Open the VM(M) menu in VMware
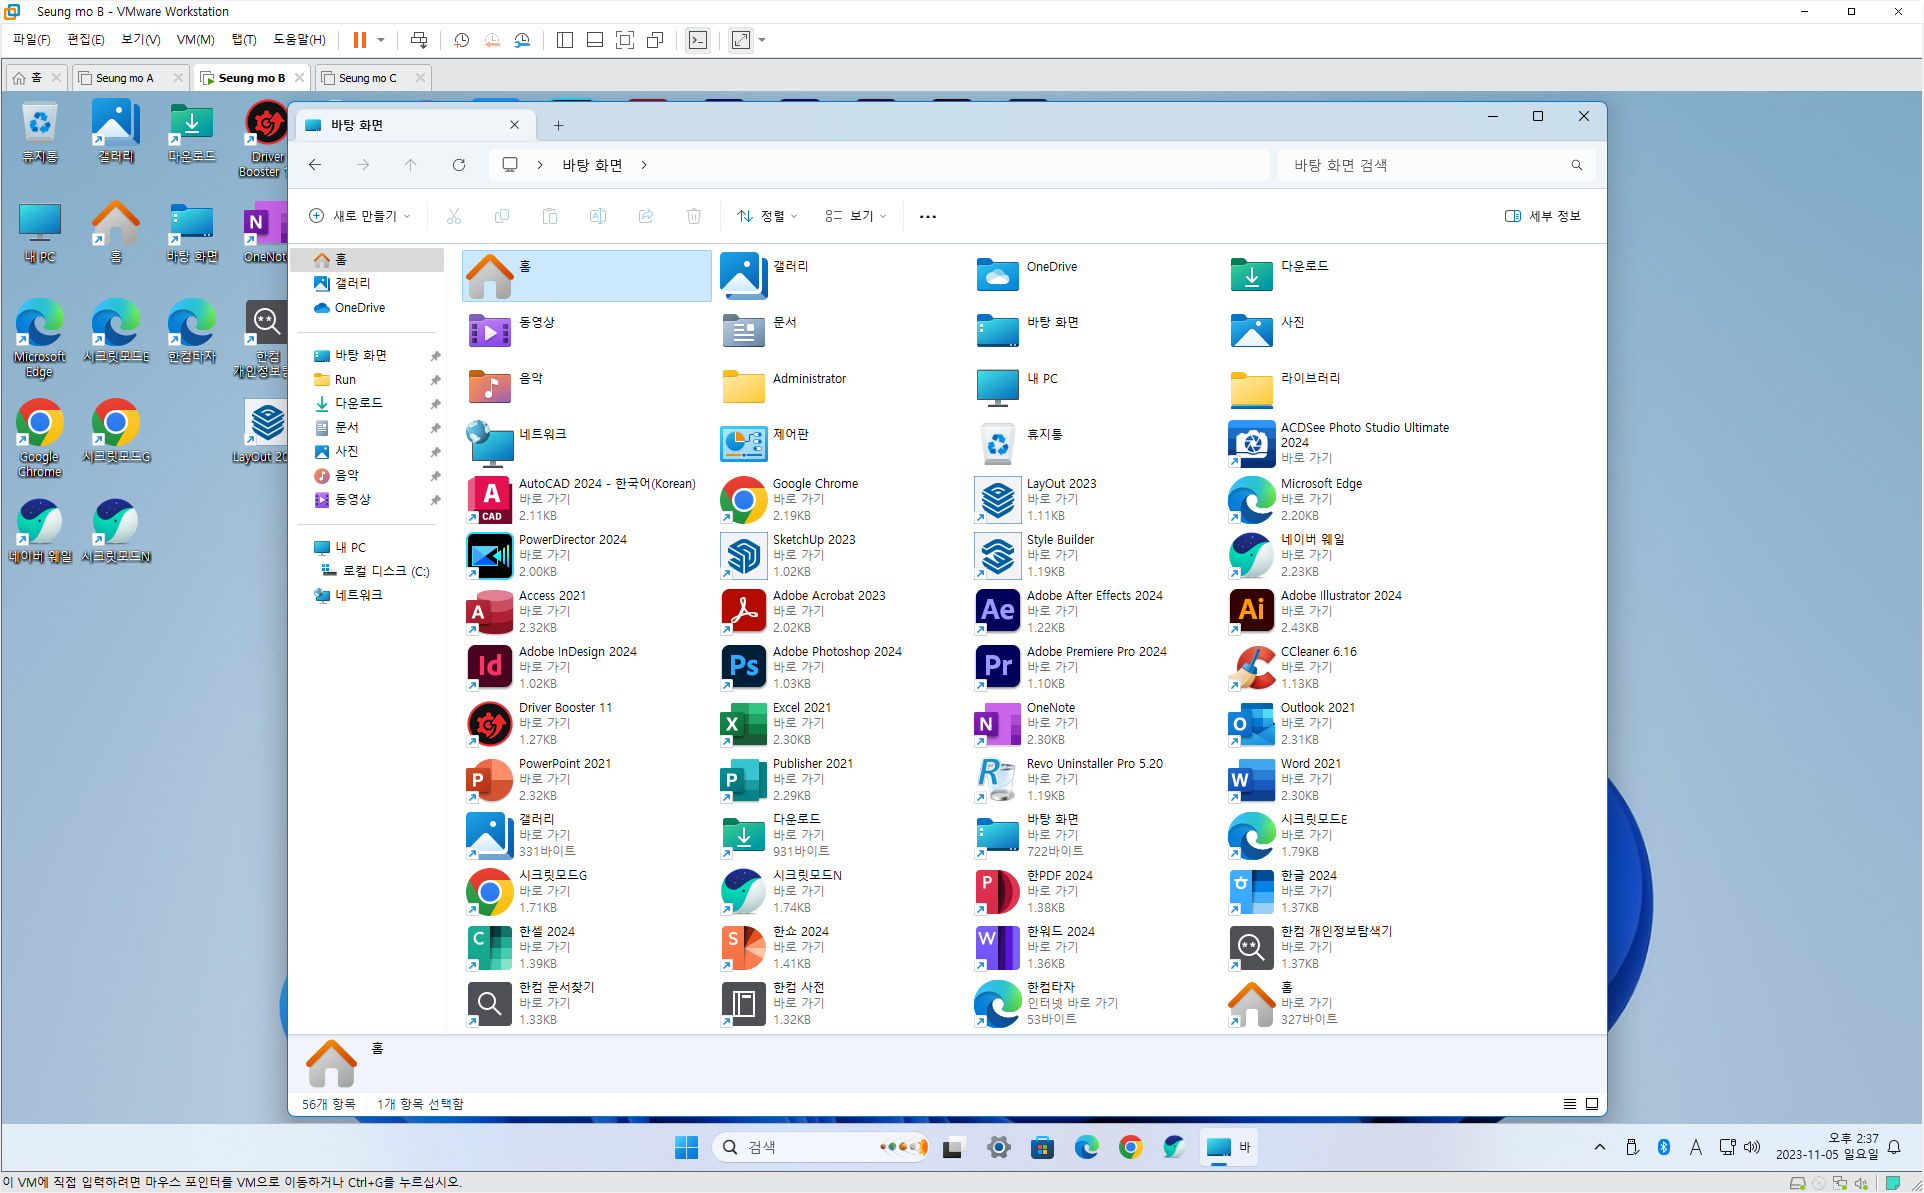1924x1193 pixels. [195, 40]
